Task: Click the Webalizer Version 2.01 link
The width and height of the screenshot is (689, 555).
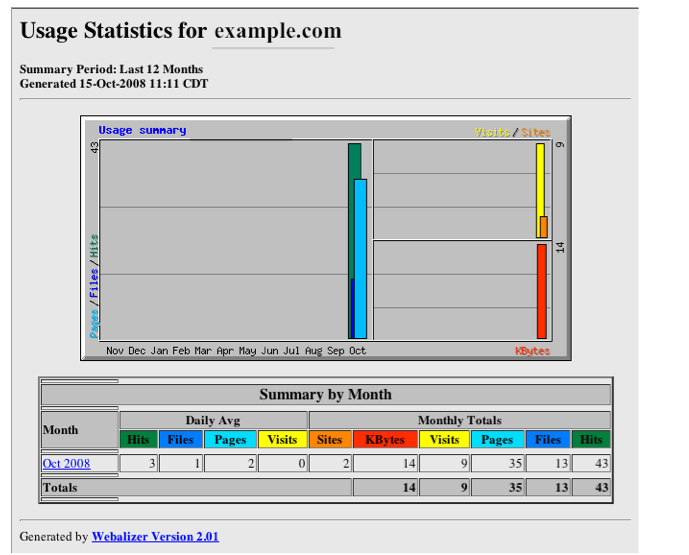Action: pos(155,537)
